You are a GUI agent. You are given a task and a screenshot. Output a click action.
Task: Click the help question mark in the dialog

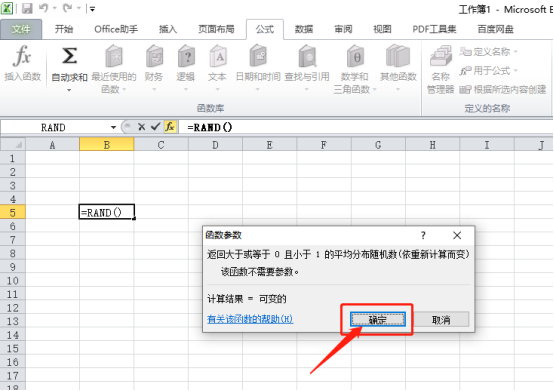[x=423, y=235]
